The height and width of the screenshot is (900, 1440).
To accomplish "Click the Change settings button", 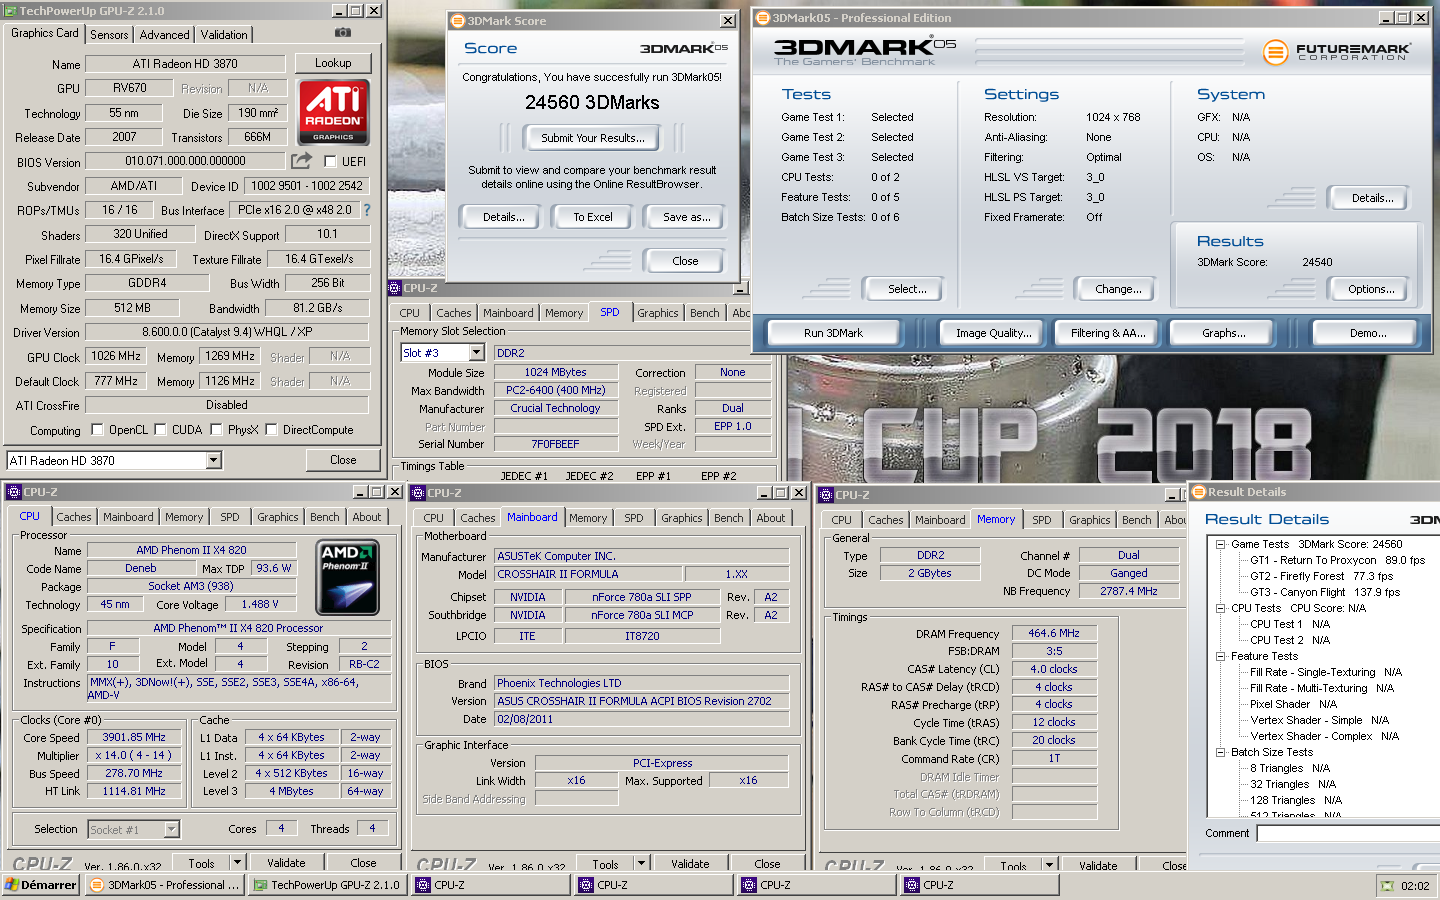I will point(1118,289).
